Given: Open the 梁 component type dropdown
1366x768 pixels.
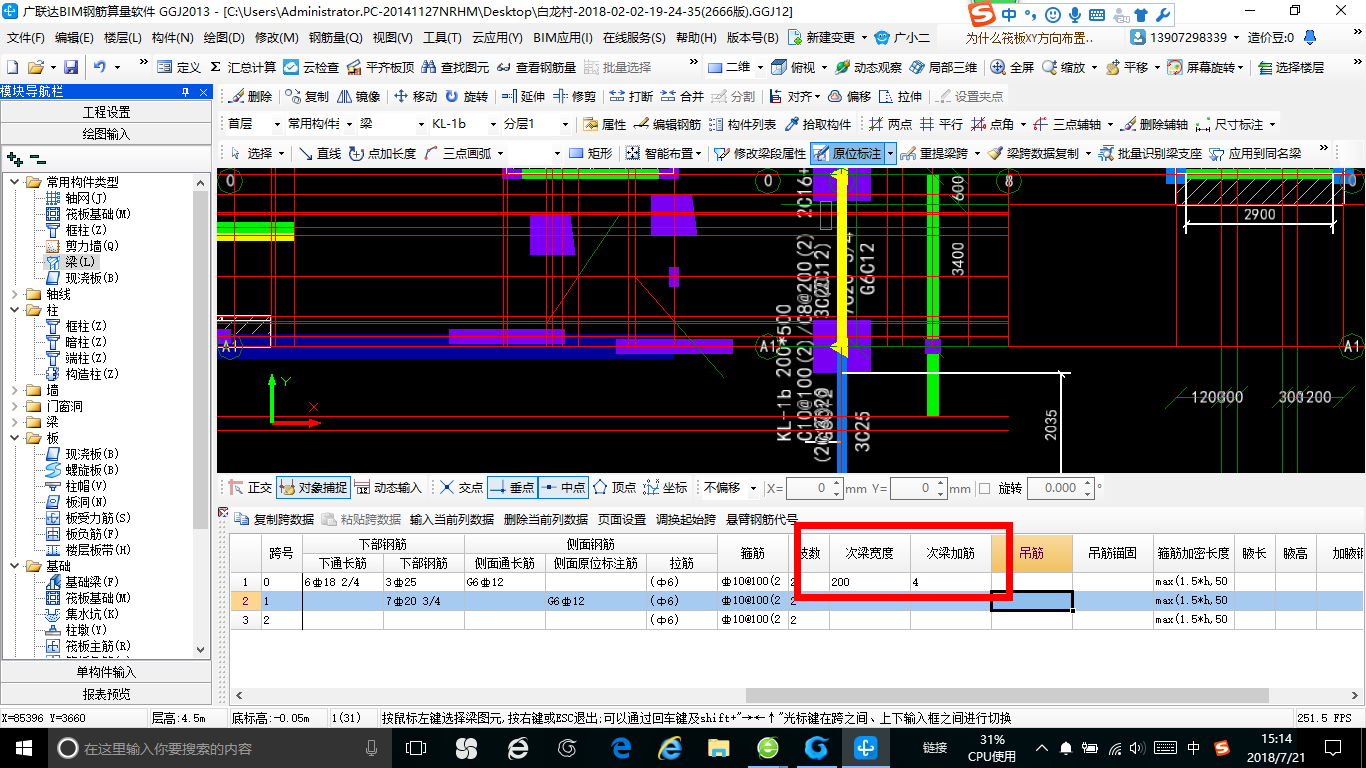Looking at the screenshot, I should (420, 124).
